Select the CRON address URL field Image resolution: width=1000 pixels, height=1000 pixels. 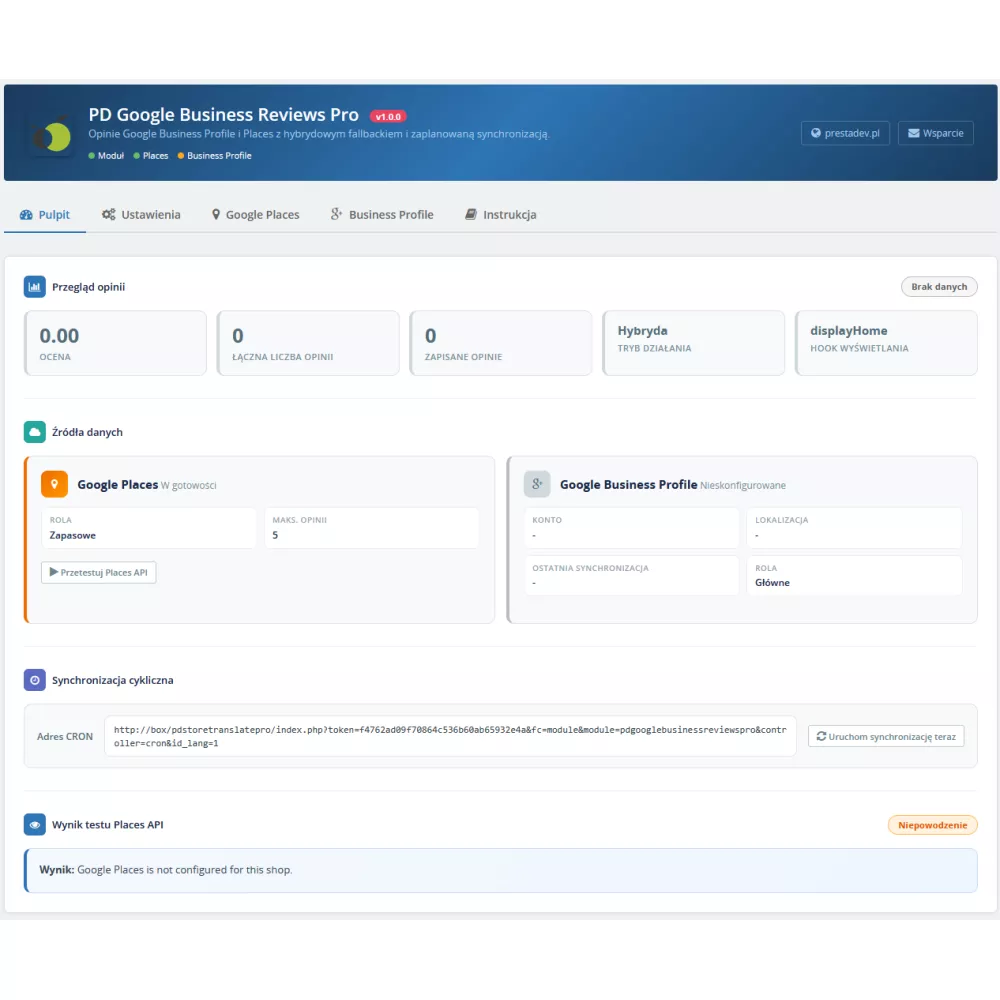(450, 736)
